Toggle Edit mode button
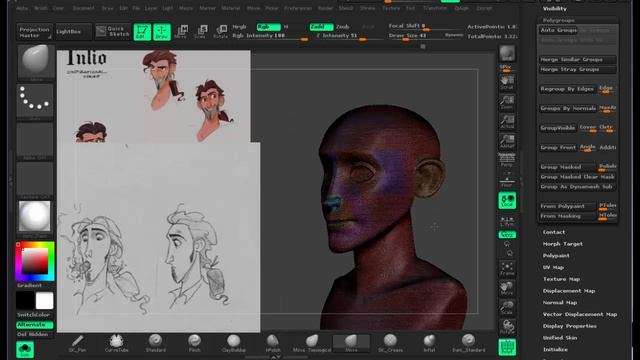 (x=142, y=32)
